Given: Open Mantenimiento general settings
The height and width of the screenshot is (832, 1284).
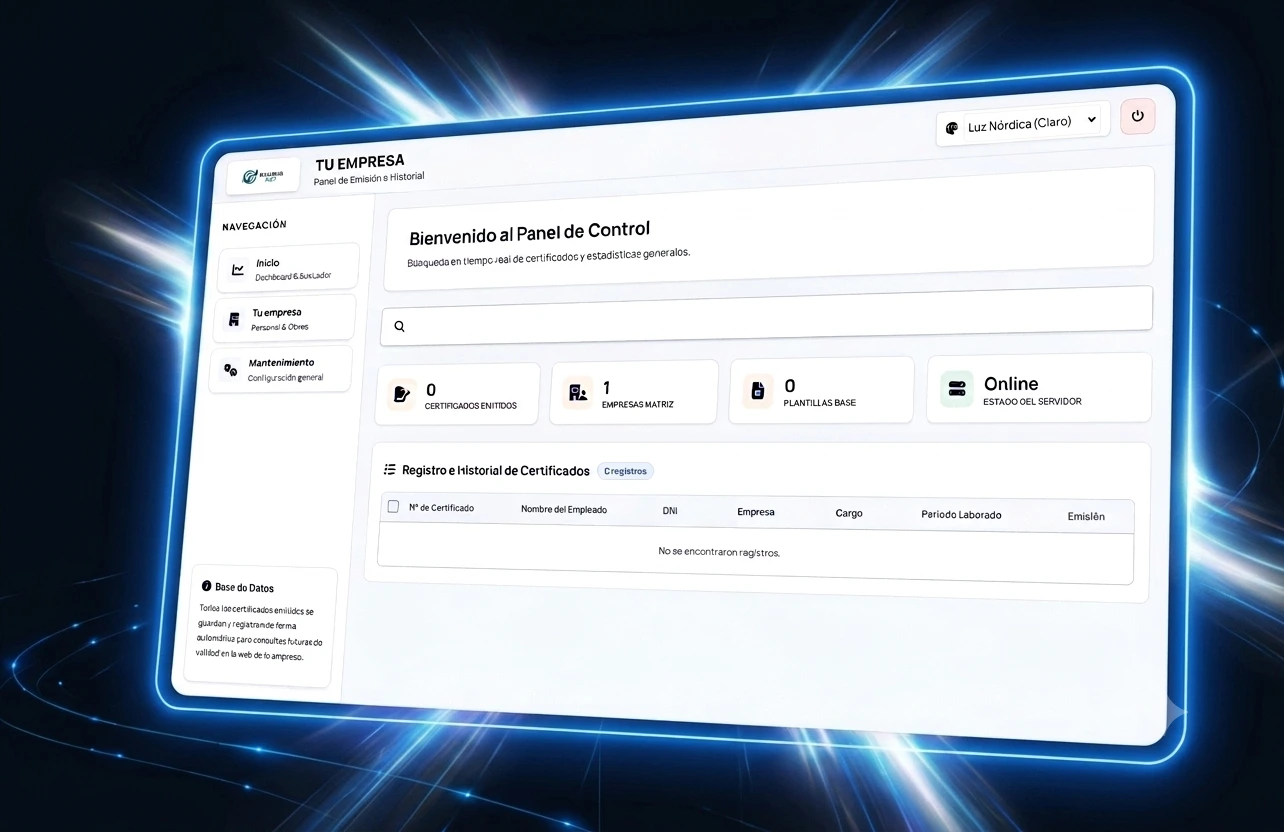Looking at the screenshot, I should [281, 369].
